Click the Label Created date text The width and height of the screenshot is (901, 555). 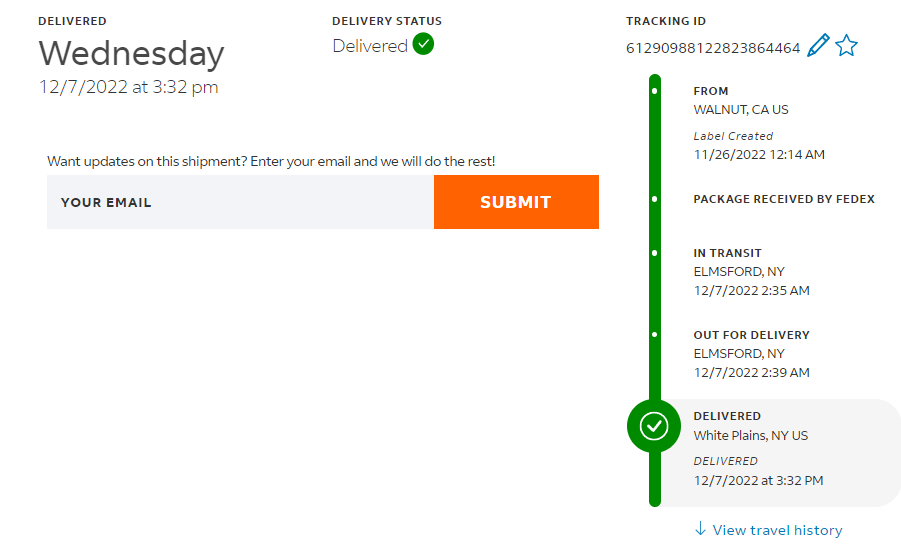click(x=759, y=154)
